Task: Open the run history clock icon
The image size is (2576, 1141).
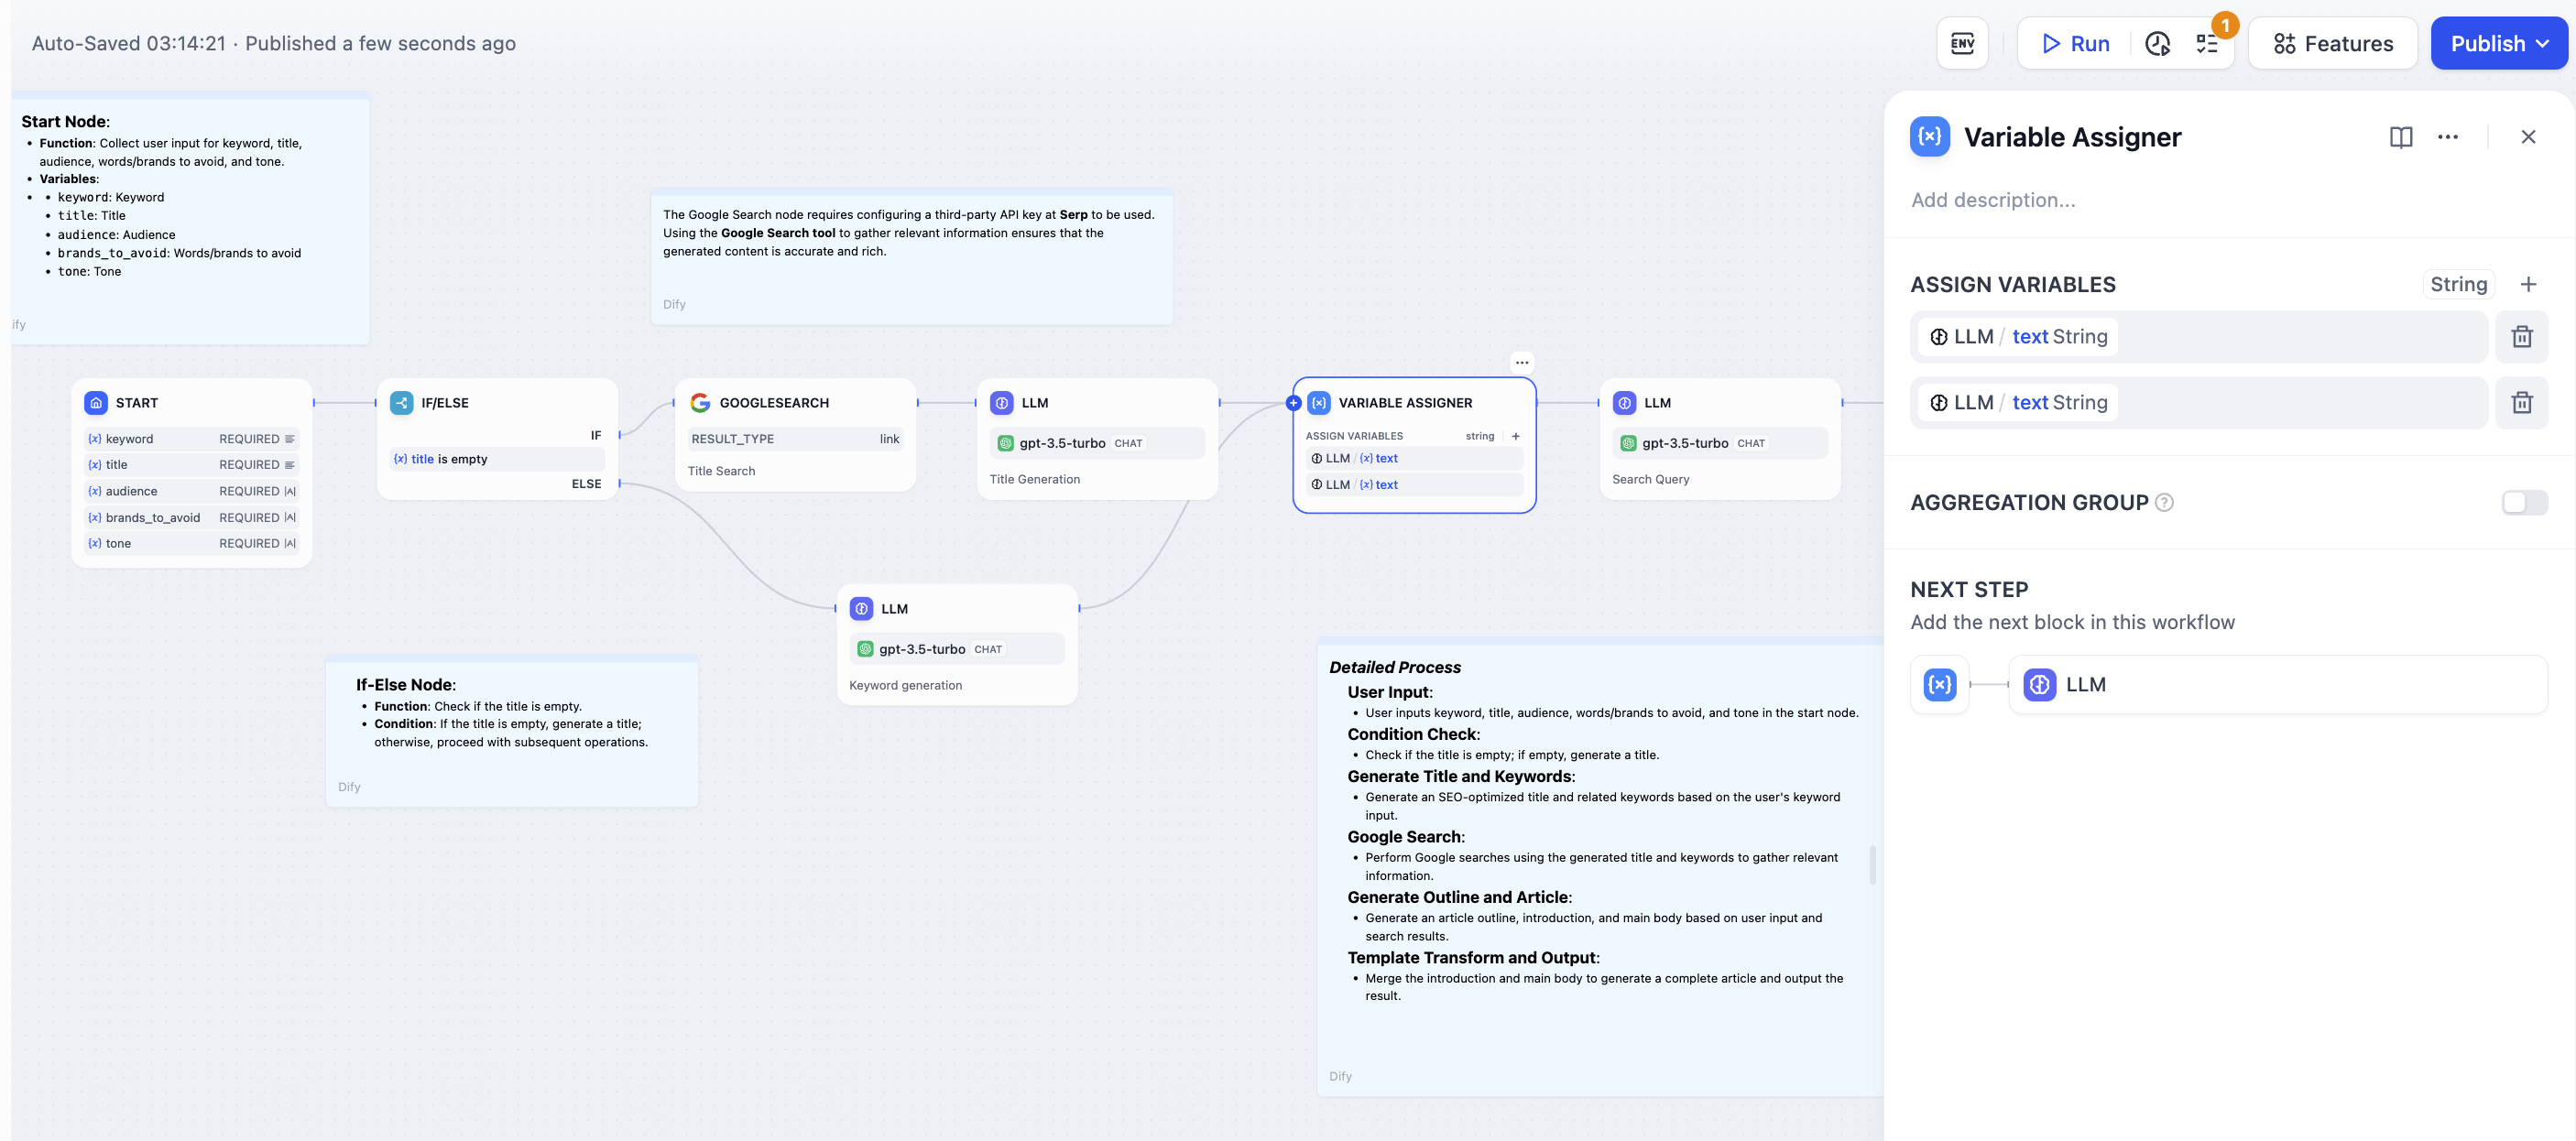Action: (2157, 44)
